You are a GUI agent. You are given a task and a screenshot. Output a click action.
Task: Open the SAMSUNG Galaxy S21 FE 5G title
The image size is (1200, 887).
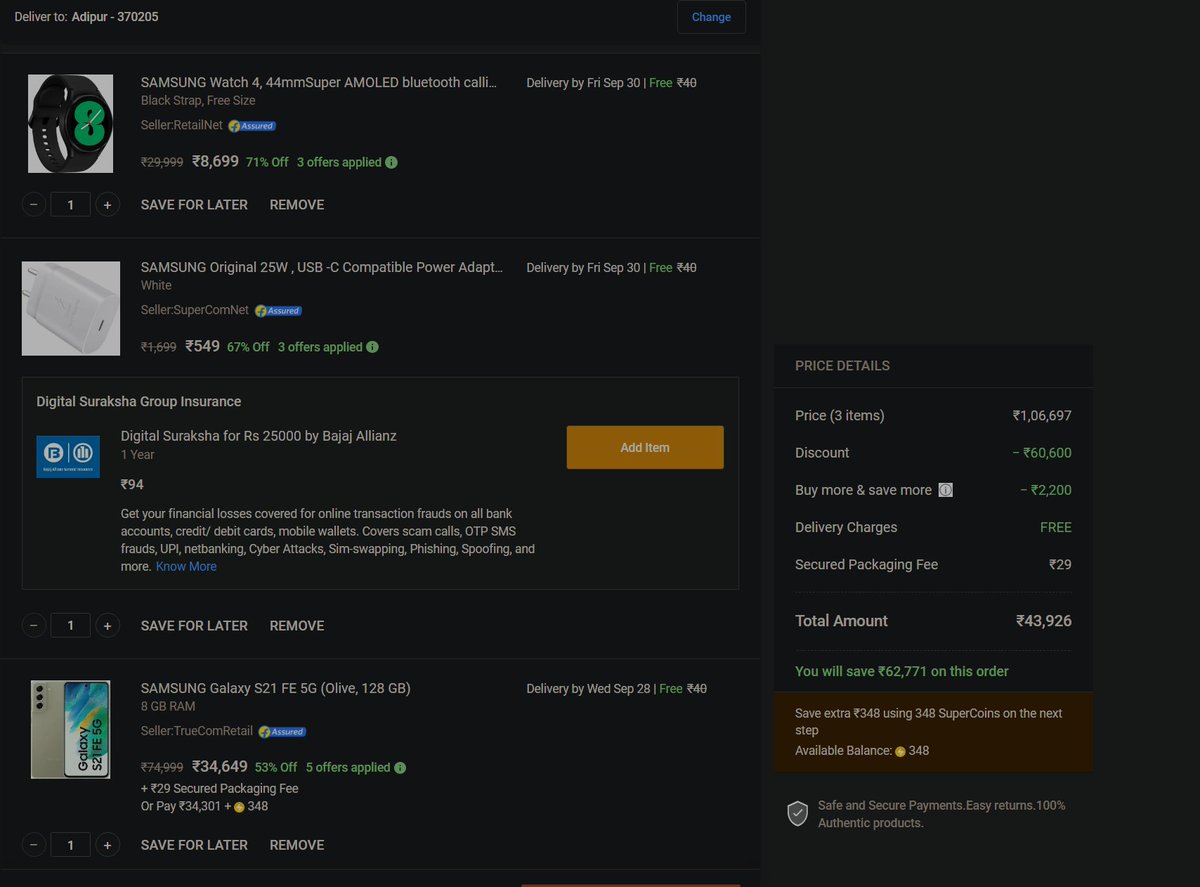(276, 688)
